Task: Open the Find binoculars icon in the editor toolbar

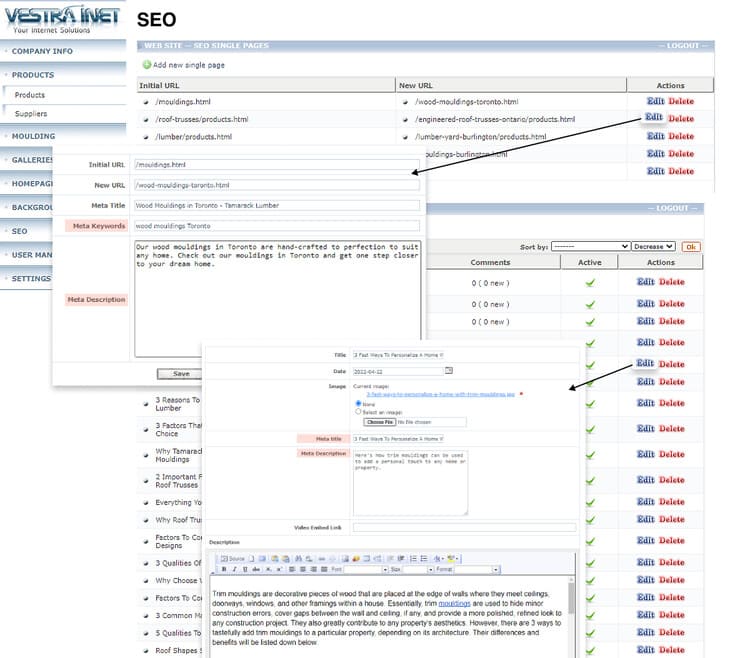Action: coord(298,559)
